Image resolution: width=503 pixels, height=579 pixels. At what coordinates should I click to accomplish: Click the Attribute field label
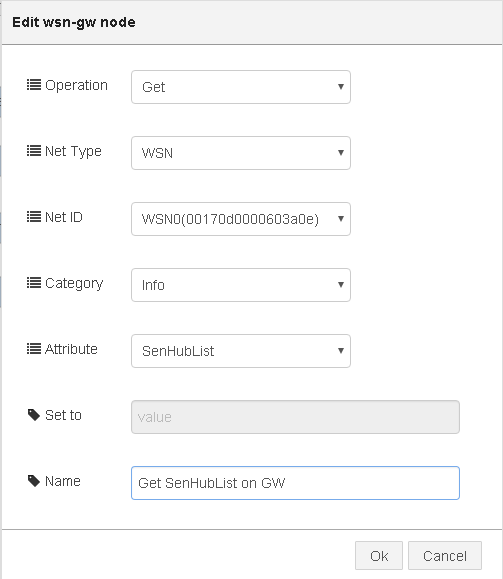coord(71,349)
